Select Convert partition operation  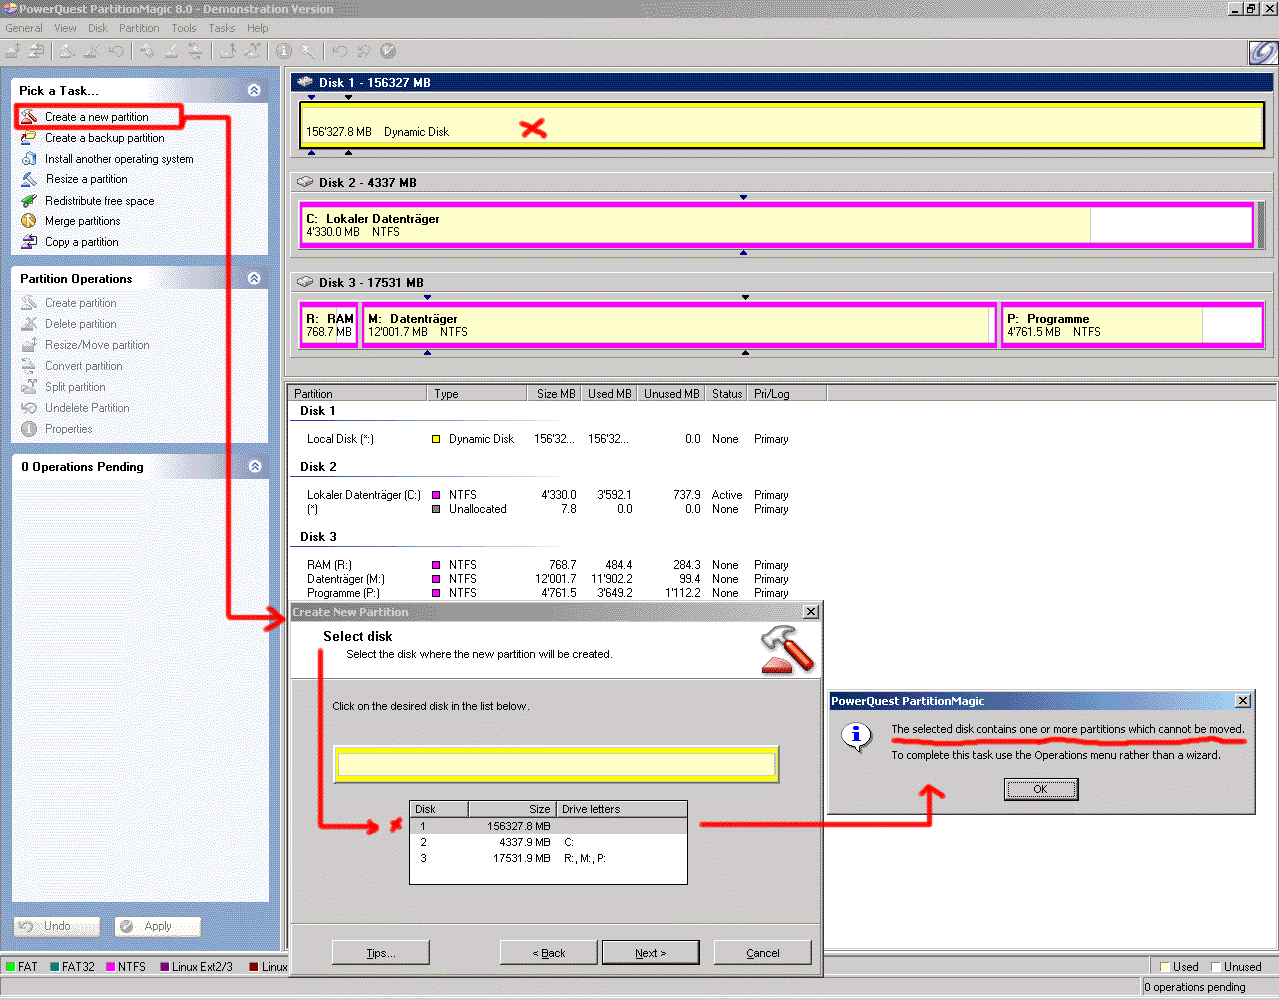[x=83, y=366]
